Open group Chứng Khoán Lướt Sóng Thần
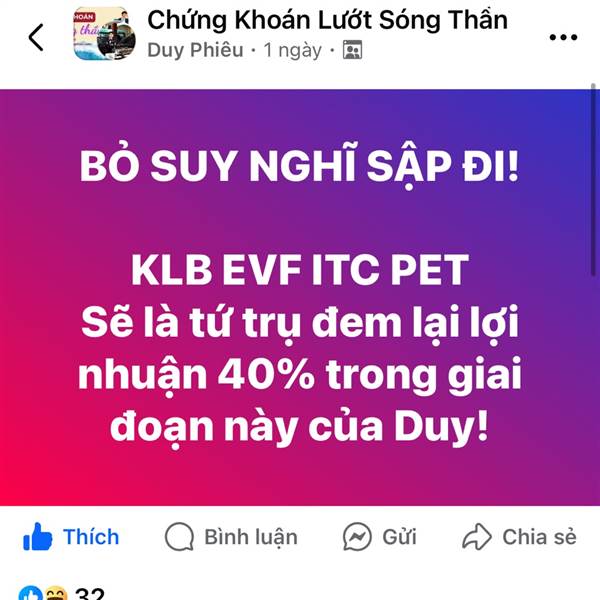 tap(328, 20)
